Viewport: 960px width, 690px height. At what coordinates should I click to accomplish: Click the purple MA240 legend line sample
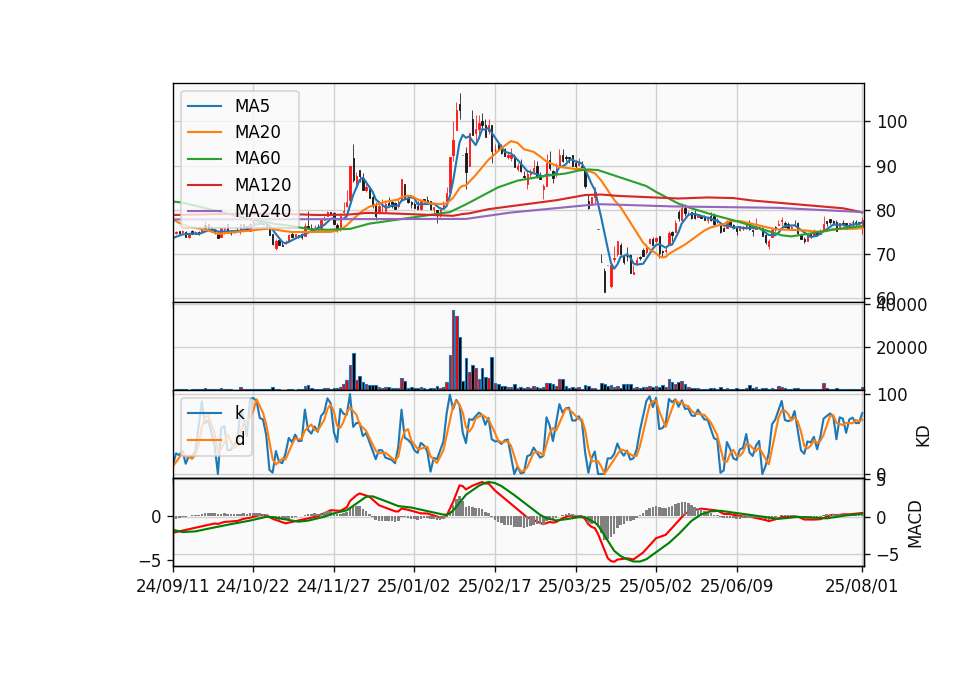204,211
